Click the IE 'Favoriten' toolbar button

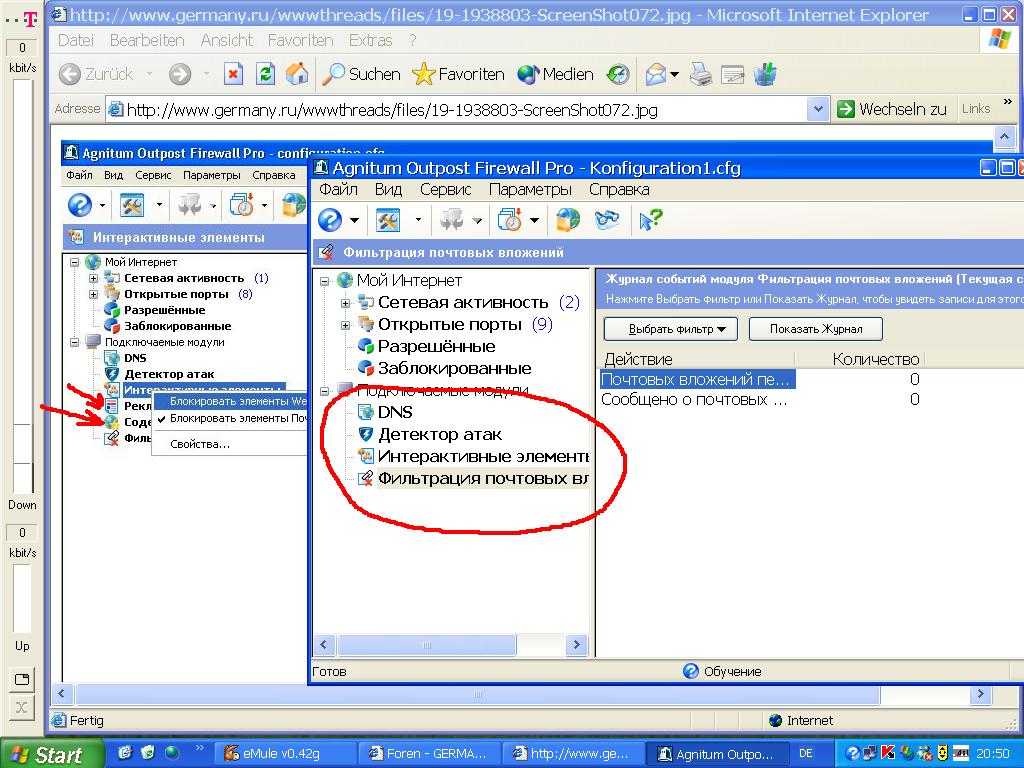(x=458, y=74)
